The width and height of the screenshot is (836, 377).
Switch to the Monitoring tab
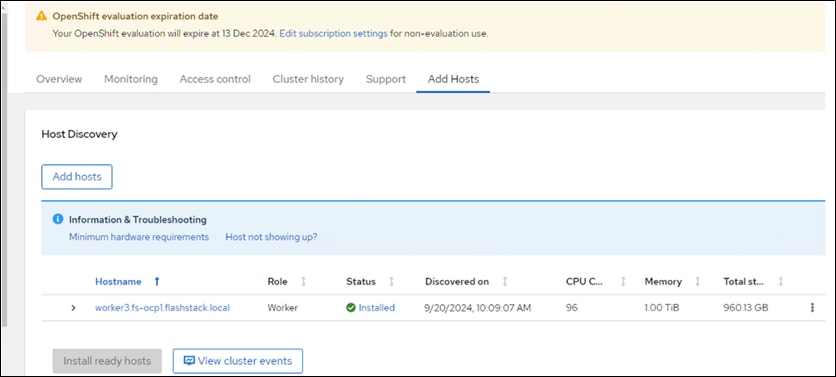pos(131,79)
